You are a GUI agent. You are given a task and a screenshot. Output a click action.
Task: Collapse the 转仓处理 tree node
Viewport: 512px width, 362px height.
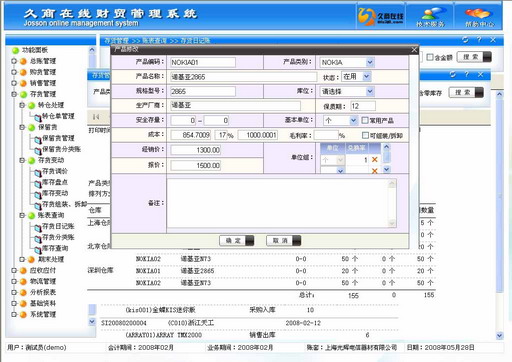pos(22,105)
